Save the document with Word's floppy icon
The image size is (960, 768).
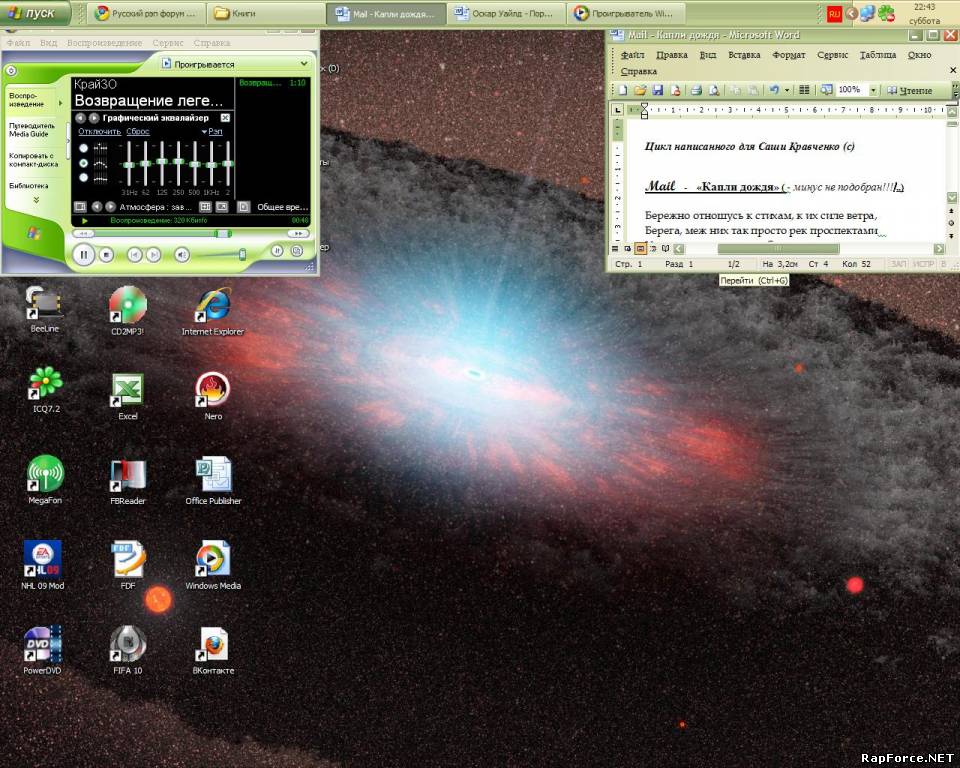658,90
